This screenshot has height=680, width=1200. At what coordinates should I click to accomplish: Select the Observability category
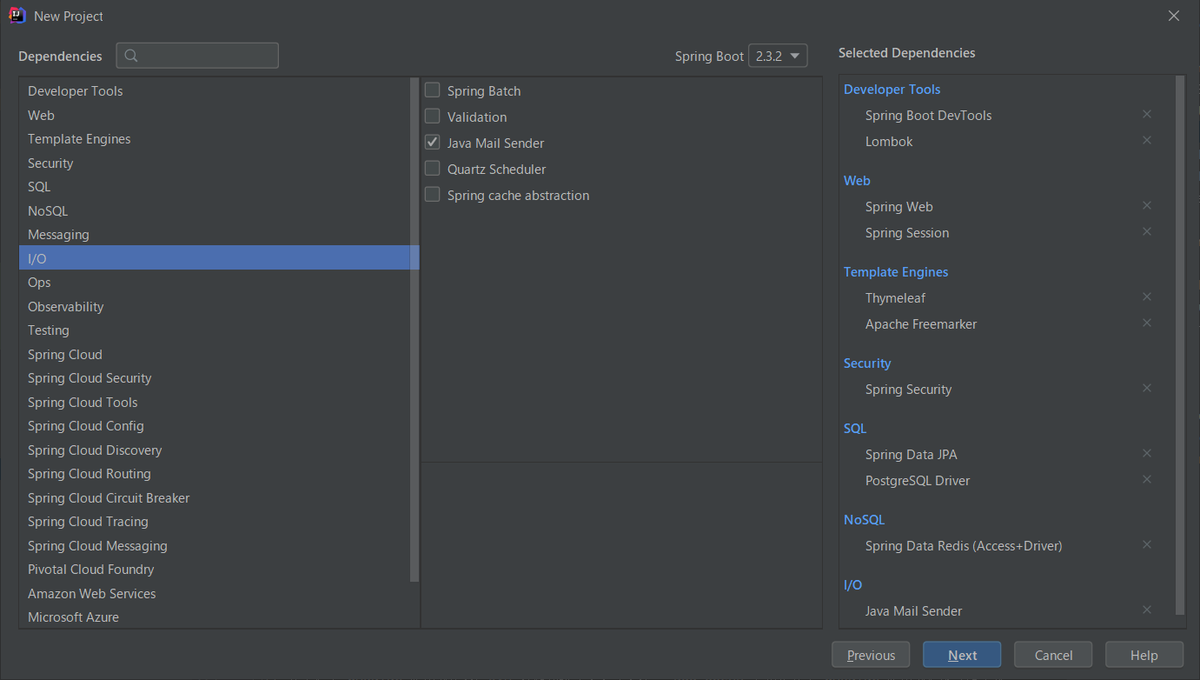click(214, 306)
